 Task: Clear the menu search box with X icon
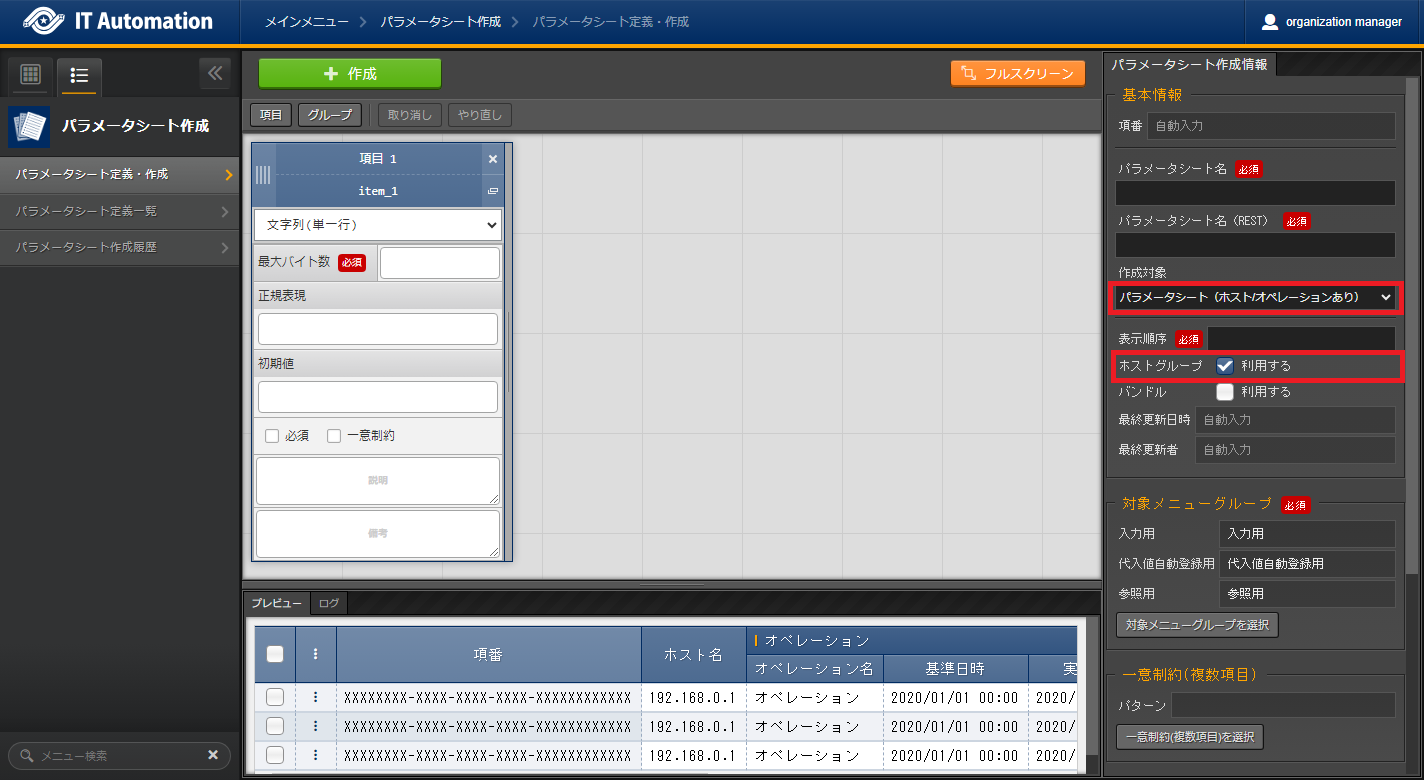point(213,756)
